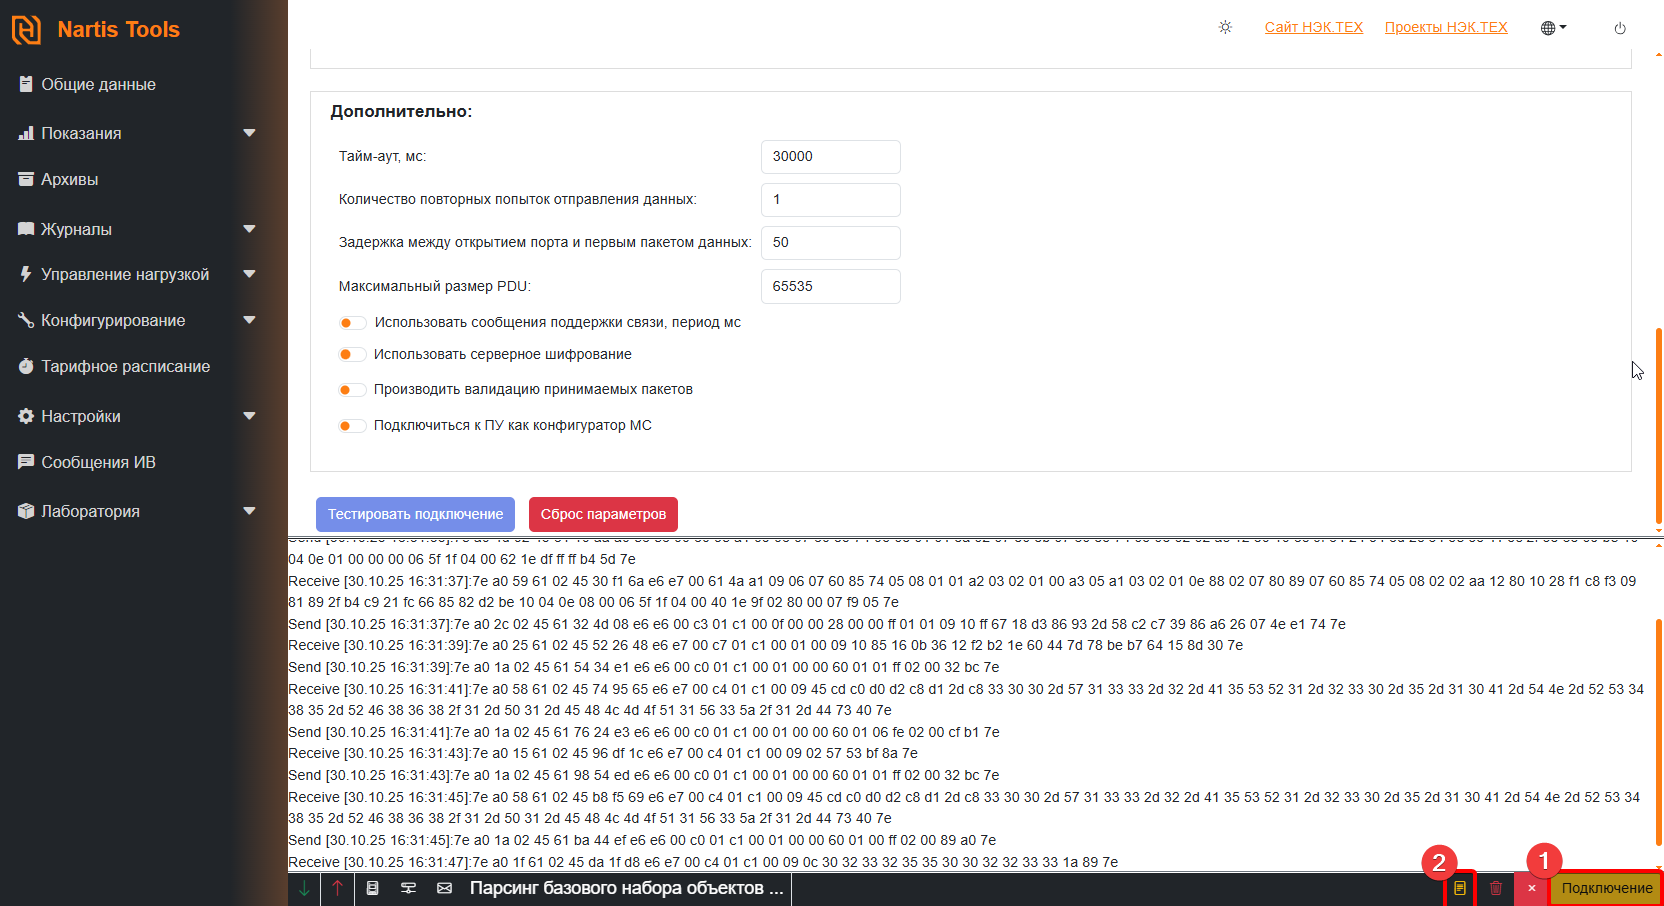1664x906 pixels.
Task: Click the power icon in the header
Action: [x=1620, y=28]
